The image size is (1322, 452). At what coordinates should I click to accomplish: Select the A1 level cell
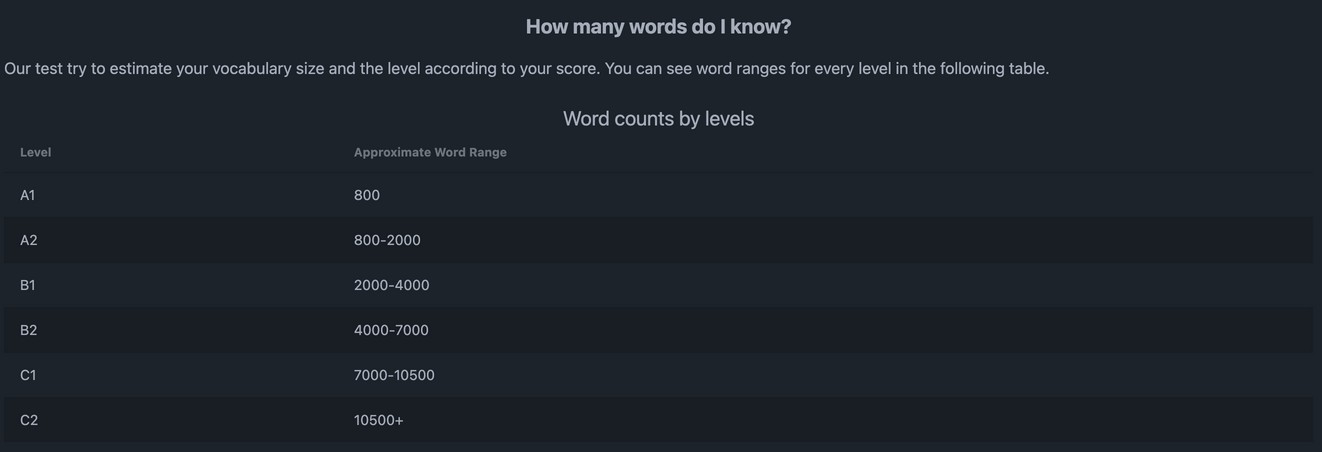(x=28, y=195)
